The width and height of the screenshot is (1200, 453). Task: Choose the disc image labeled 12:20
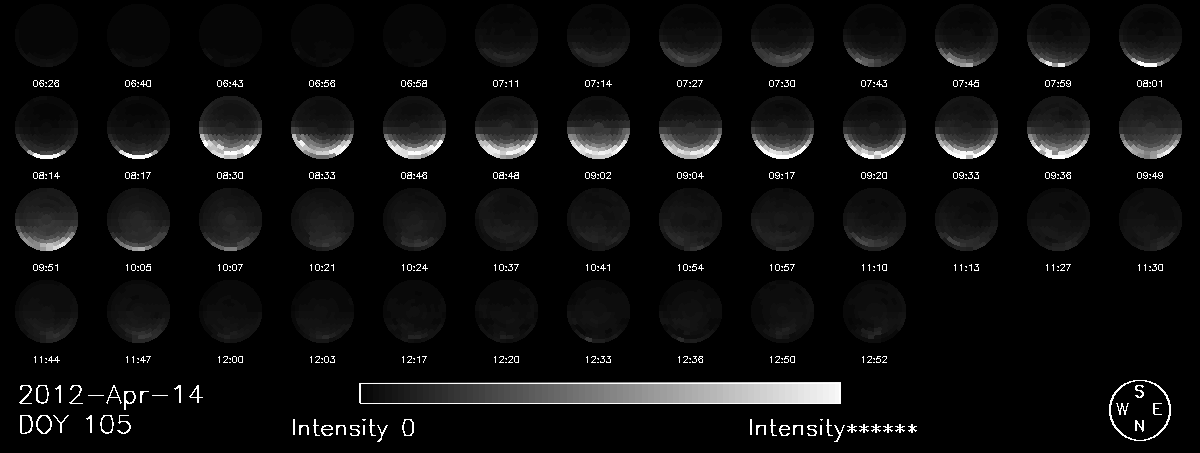click(507, 313)
